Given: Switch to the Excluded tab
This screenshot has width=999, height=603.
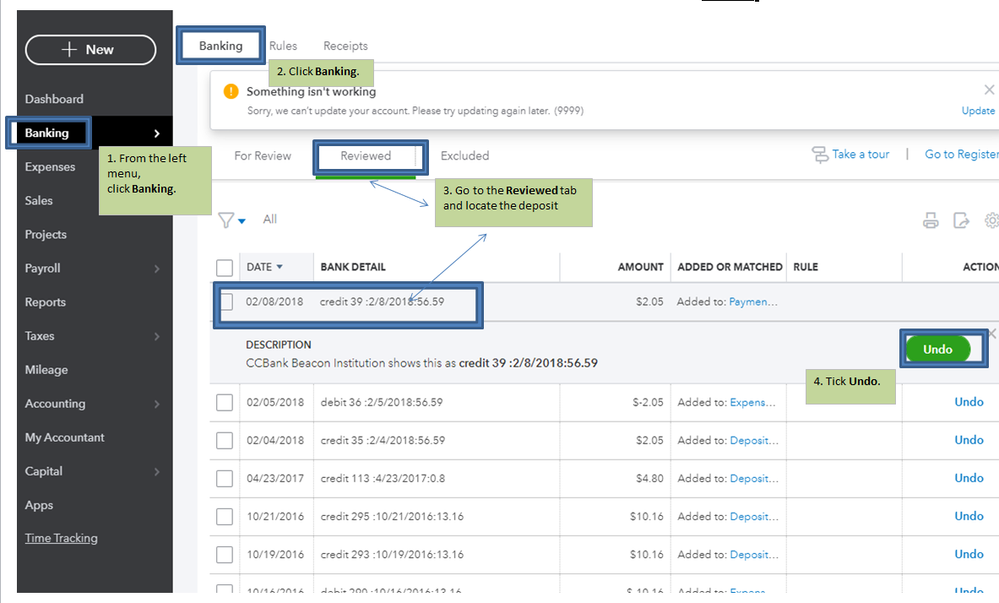Looking at the screenshot, I should 465,156.
